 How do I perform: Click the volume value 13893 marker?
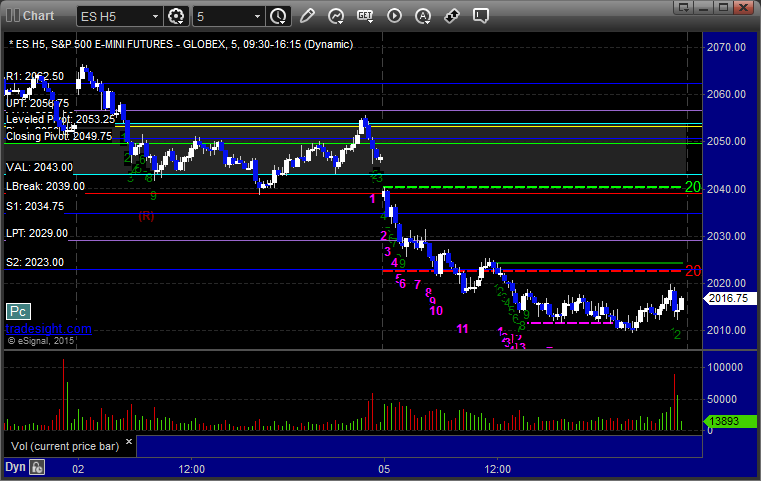tap(730, 421)
